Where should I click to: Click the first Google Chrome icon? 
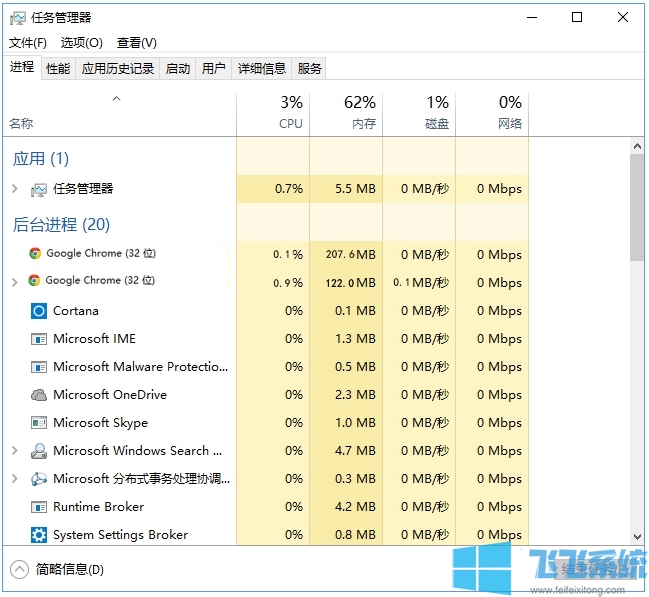[35, 254]
